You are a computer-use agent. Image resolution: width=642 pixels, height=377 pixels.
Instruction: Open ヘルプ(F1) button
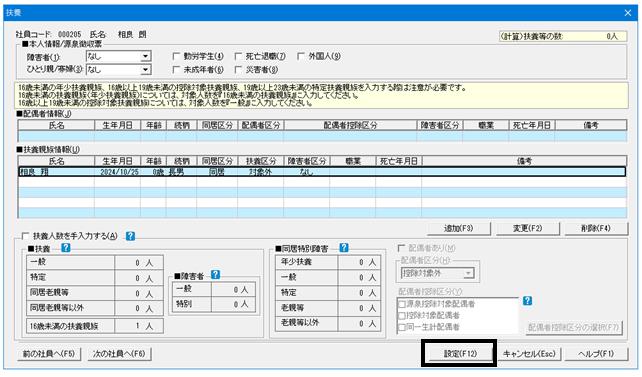[x=596, y=354]
